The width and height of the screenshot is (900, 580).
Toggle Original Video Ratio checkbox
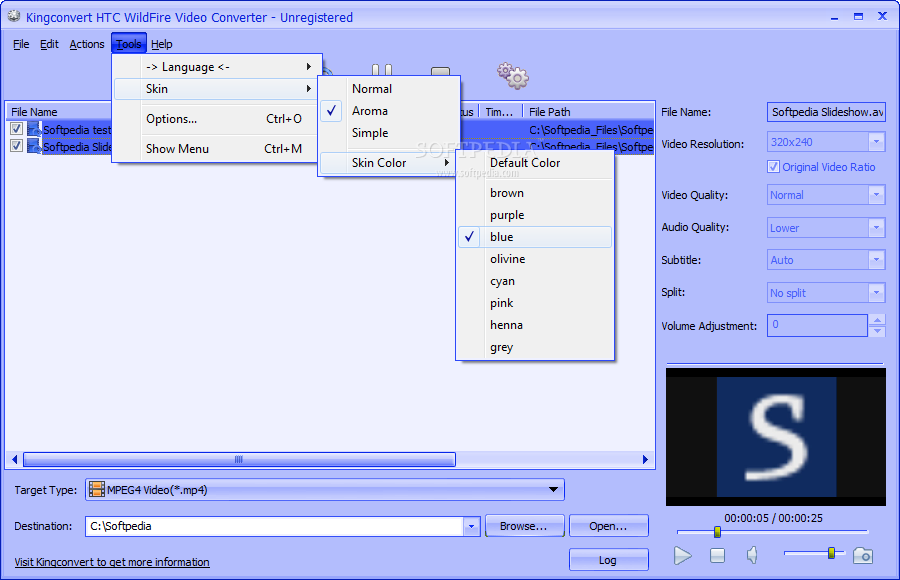click(x=773, y=167)
